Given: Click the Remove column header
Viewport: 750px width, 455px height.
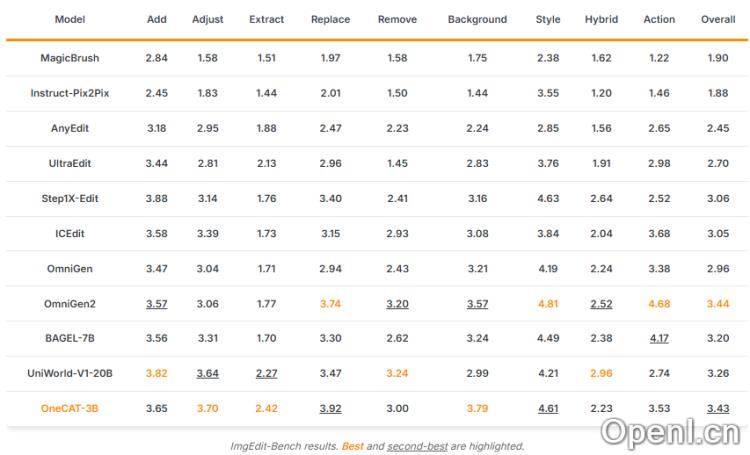Looking at the screenshot, I should 398,20.
